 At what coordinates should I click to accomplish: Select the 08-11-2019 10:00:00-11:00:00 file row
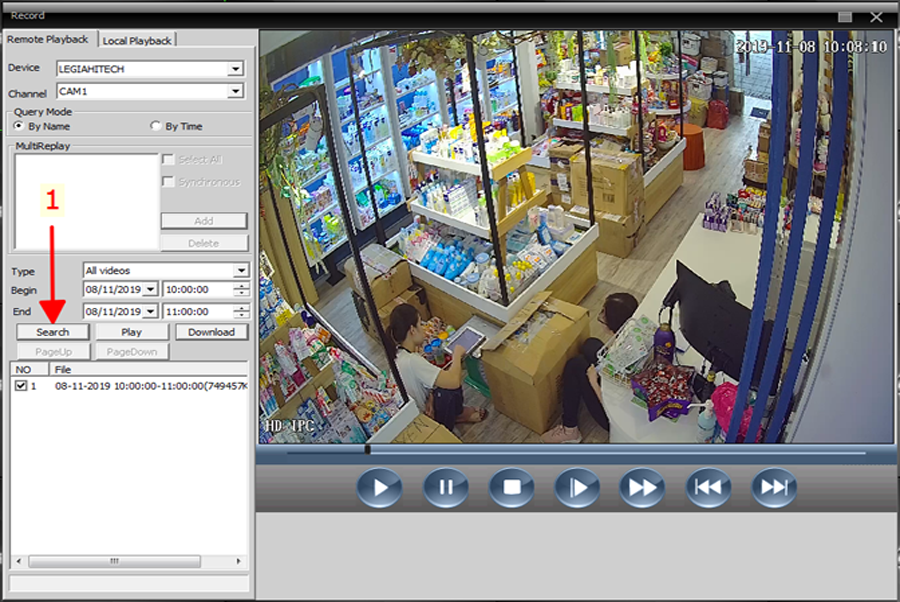pyautogui.click(x=131, y=386)
